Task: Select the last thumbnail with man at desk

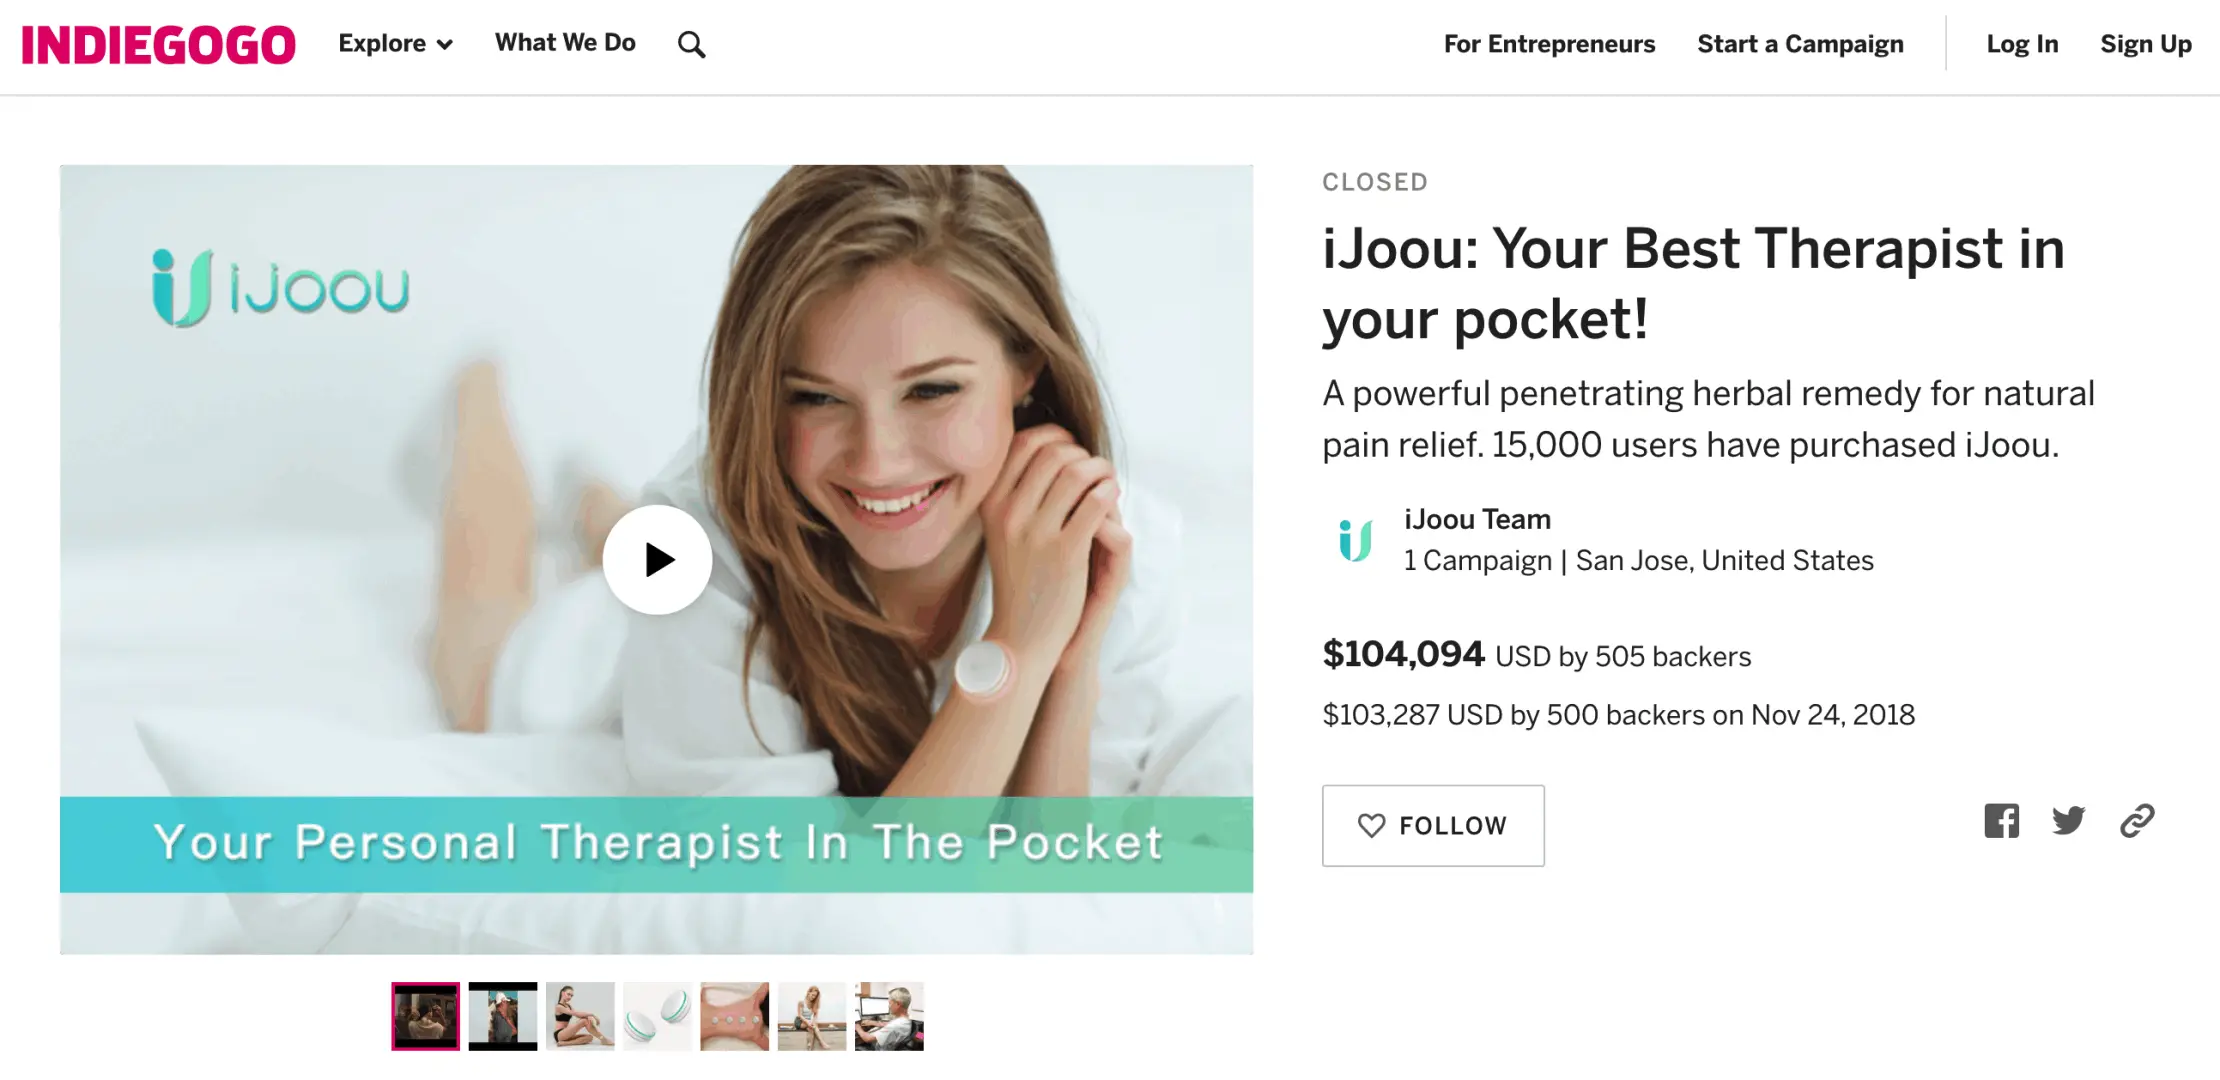Action: 889,1016
